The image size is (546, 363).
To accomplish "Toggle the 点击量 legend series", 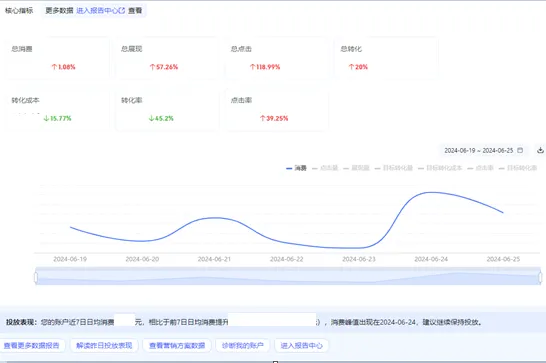I will (x=325, y=168).
